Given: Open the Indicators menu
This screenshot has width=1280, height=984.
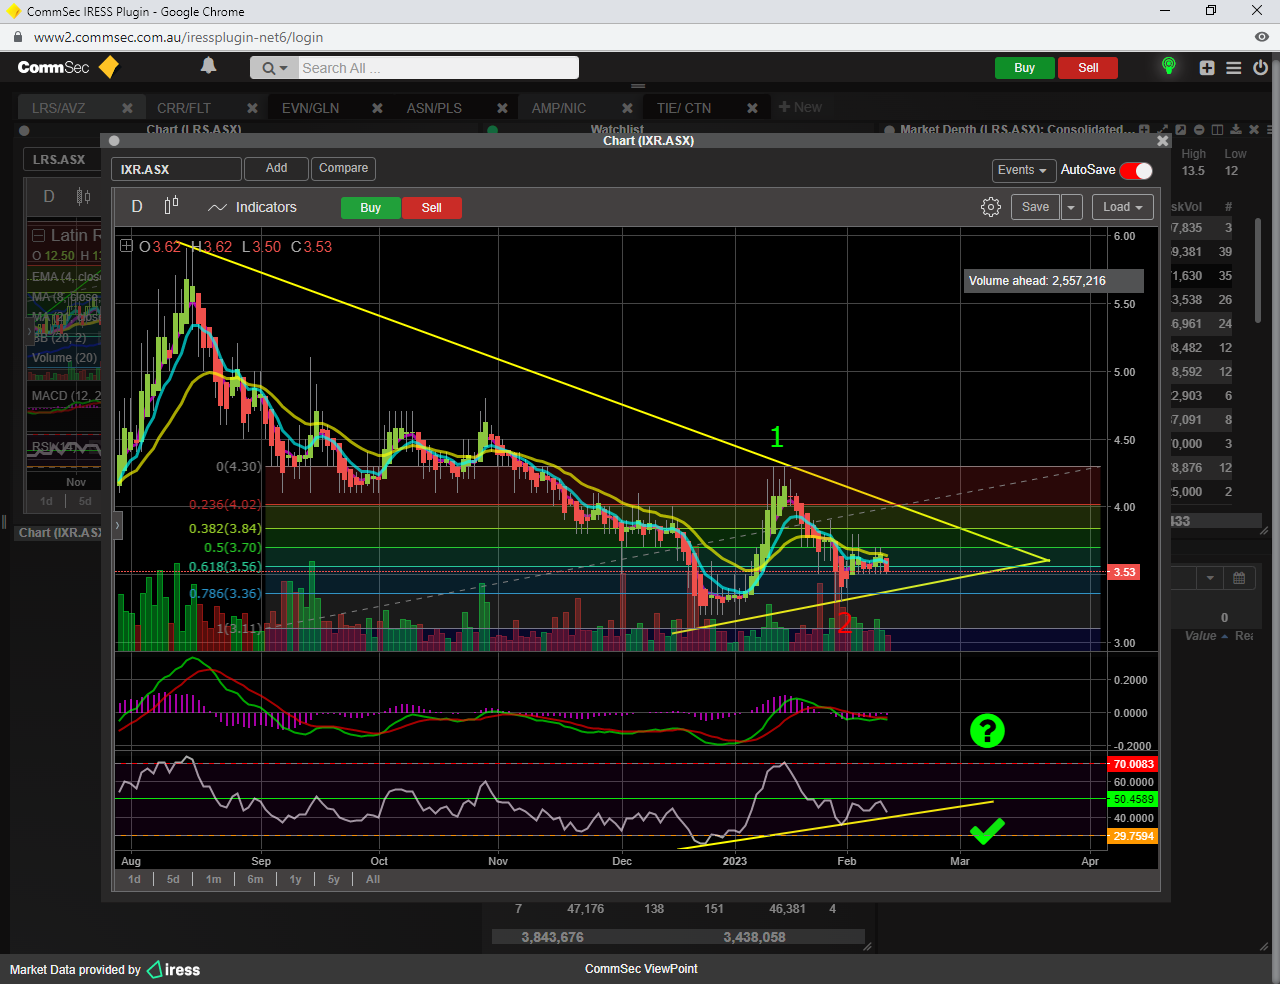Looking at the screenshot, I should pos(253,207).
